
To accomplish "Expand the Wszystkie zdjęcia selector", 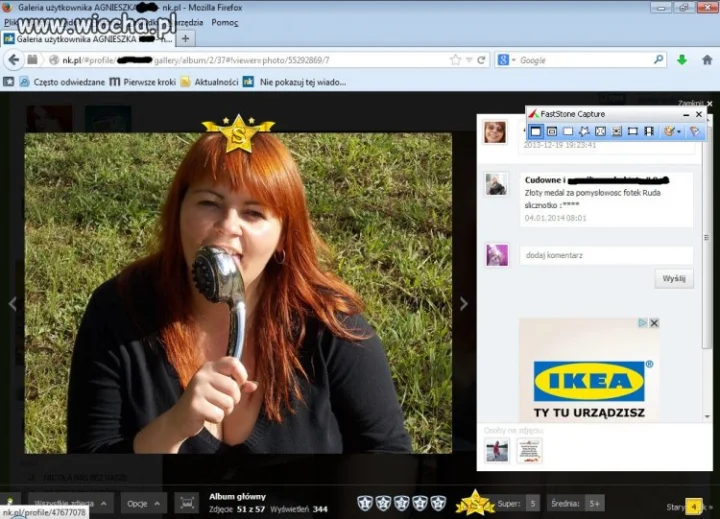I will tap(70, 504).
